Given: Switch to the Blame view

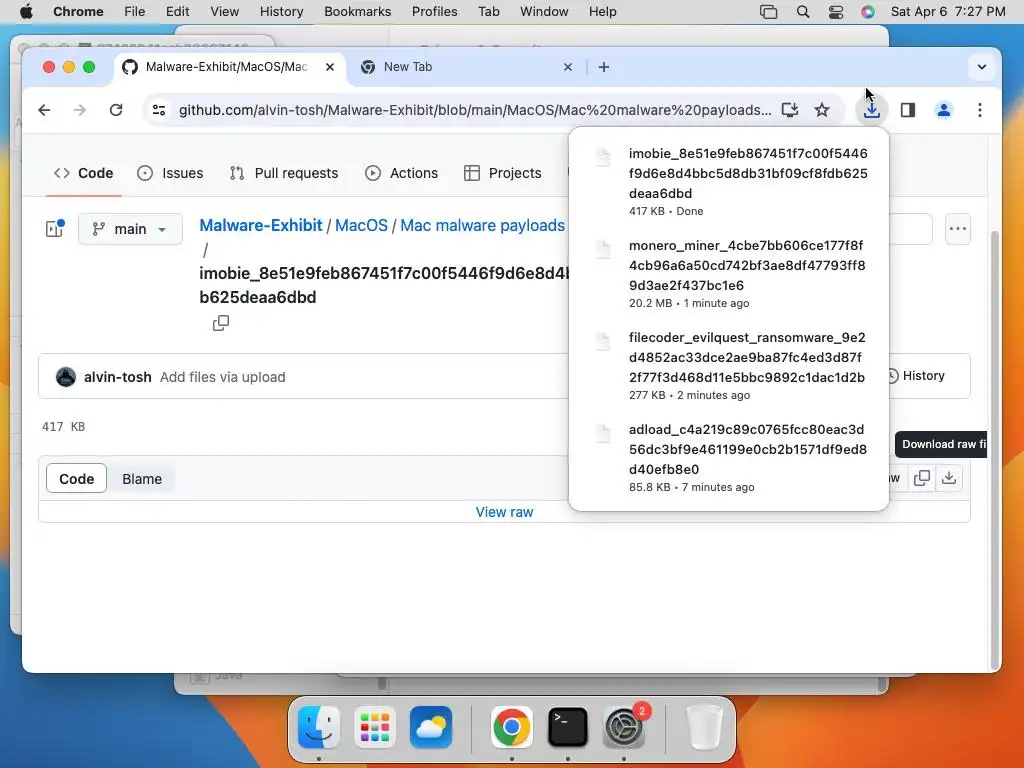Looking at the screenshot, I should [142, 479].
